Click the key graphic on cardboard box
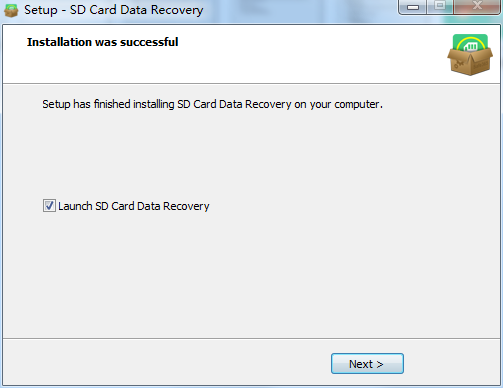Screen dimensions: 503x388 tap(459, 64)
